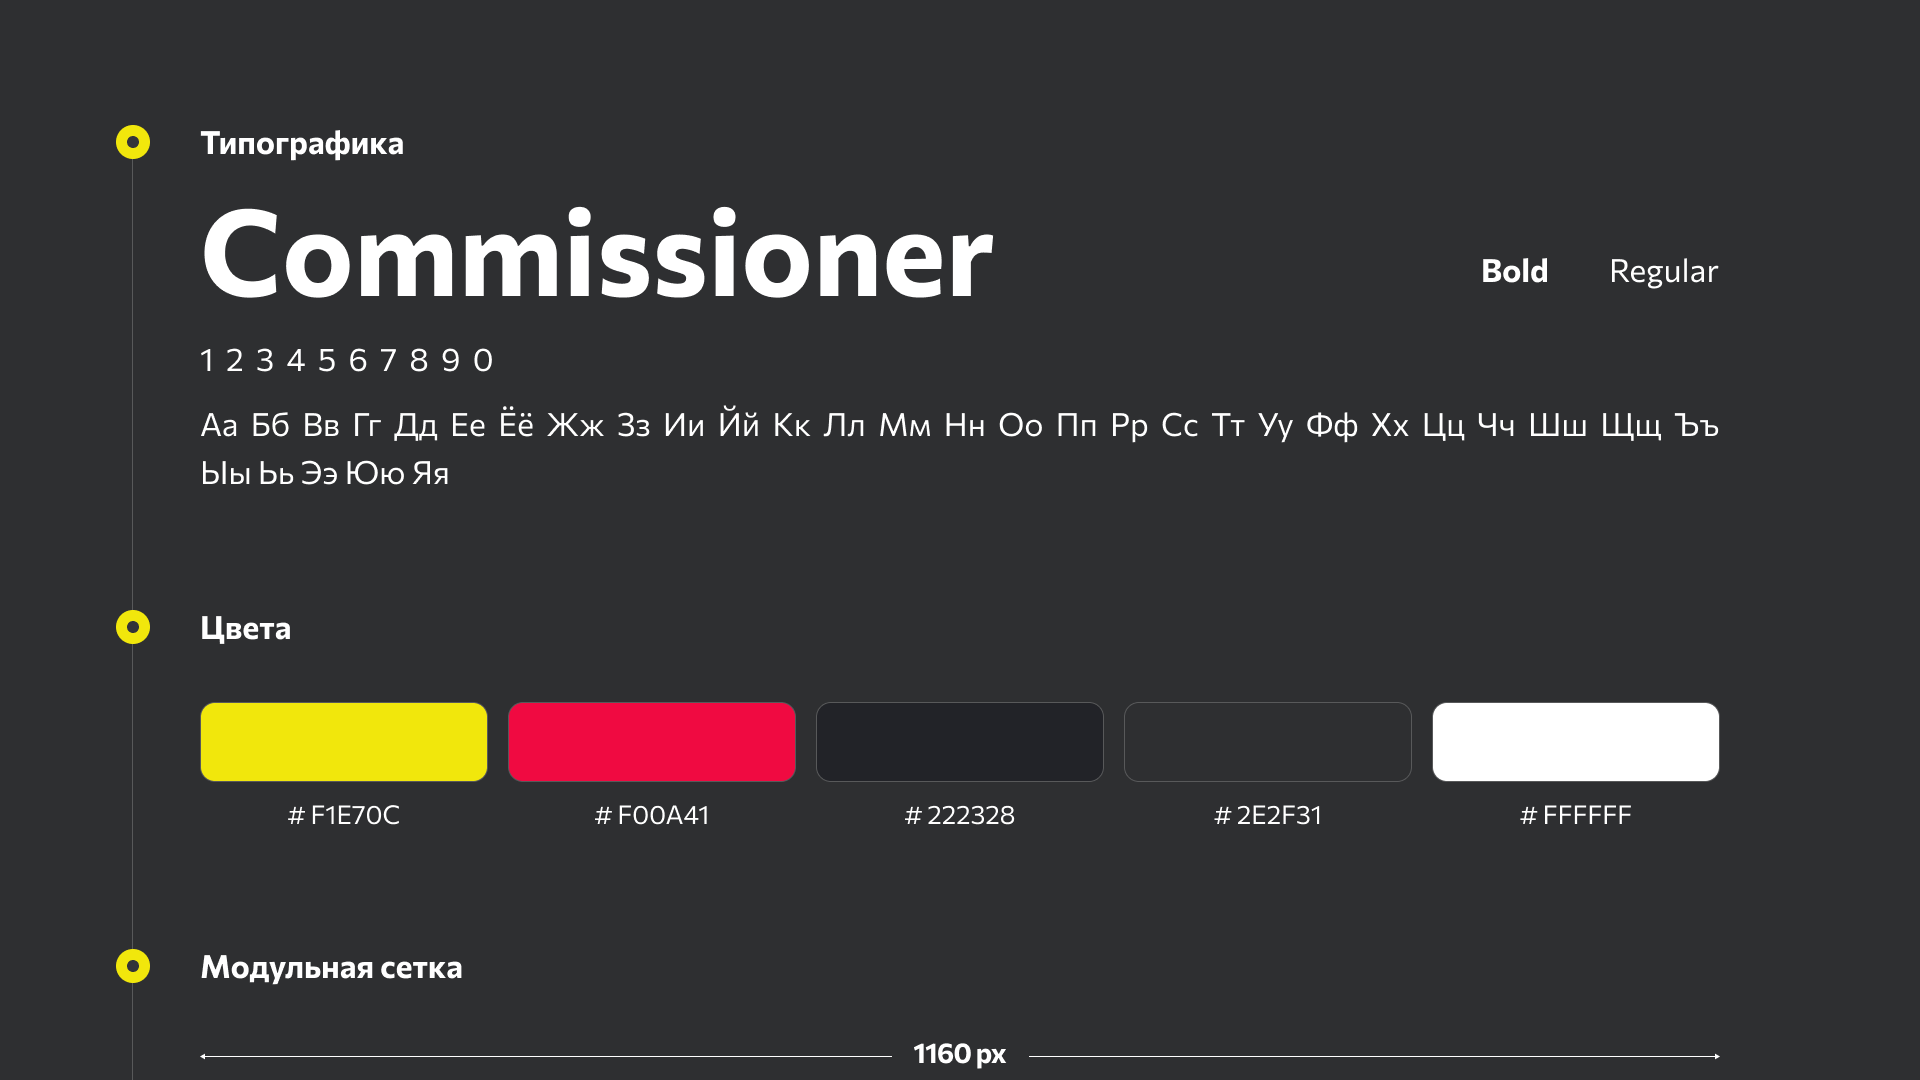Image resolution: width=1920 pixels, height=1080 pixels.
Task: Click the digits sample row 1234567890
Action: click(347, 360)
